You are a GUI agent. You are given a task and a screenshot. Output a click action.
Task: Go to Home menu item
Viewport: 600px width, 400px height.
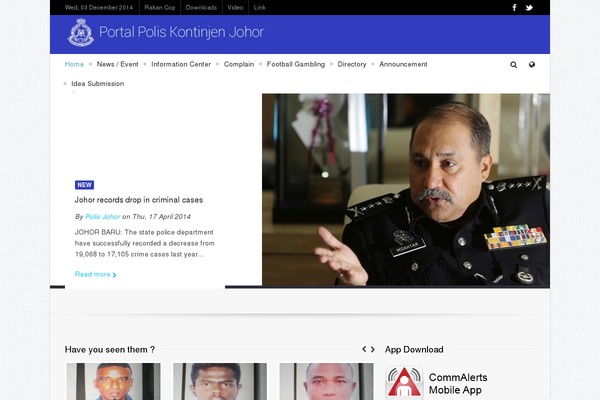click(74, 64)
